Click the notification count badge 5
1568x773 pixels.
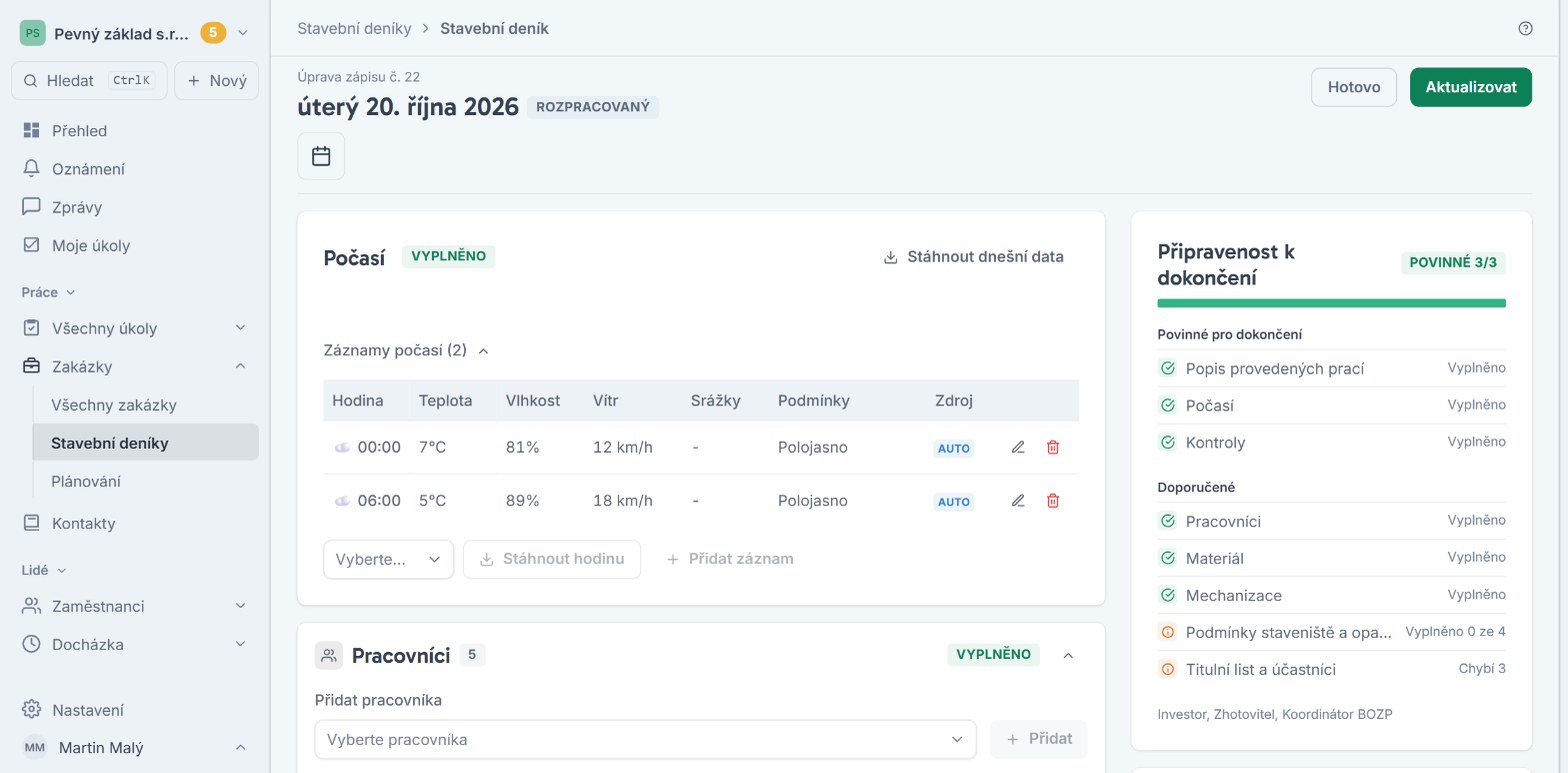[213, 33]
